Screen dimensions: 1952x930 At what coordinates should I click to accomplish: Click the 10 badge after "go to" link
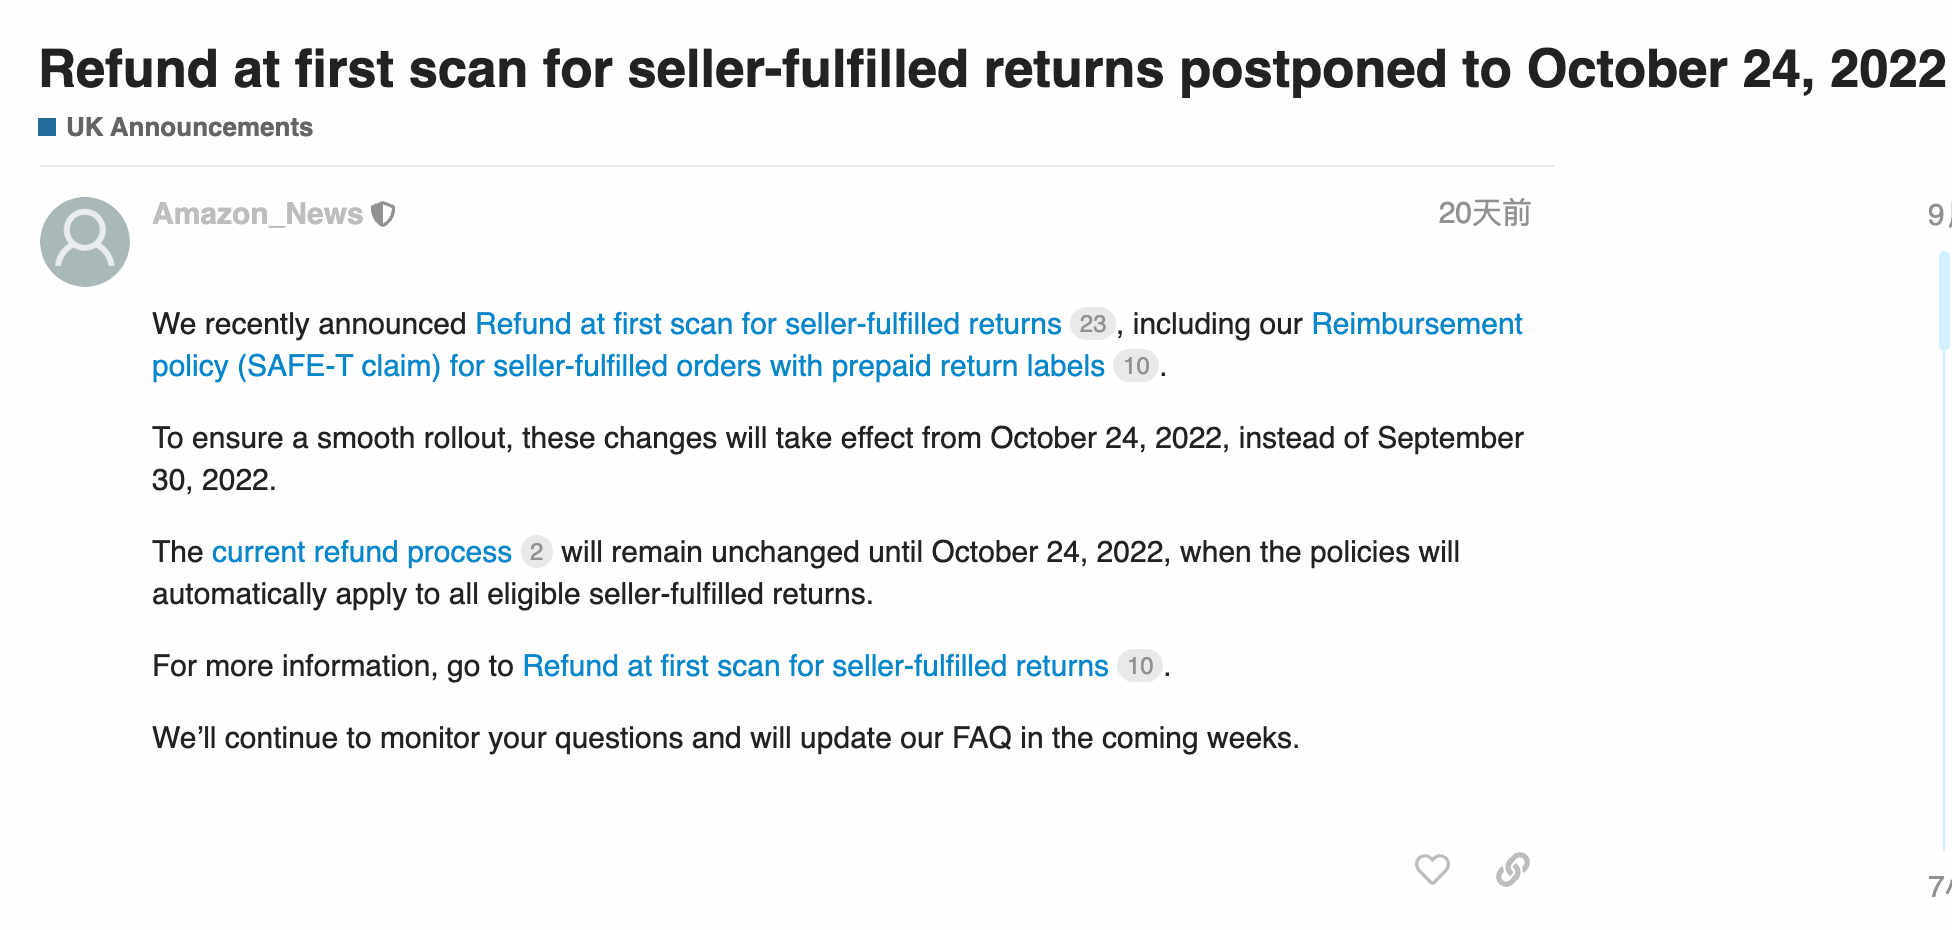1140,666
